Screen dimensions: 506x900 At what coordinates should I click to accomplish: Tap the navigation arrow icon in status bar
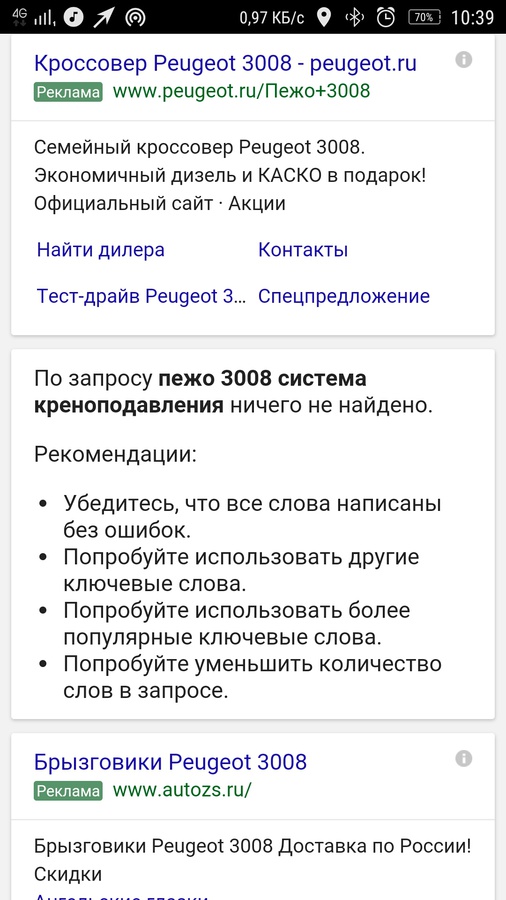pyautogui.click(x=104, y=18)
